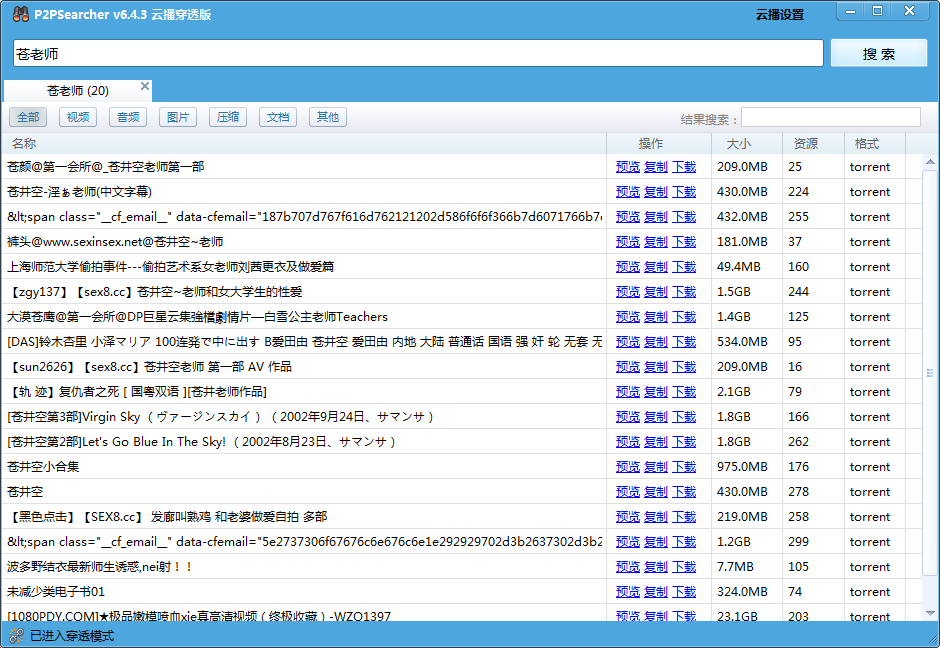The width and height of the screenshot is (940, 648).
Task: Filter results to 文档
Action: (278, 117)
